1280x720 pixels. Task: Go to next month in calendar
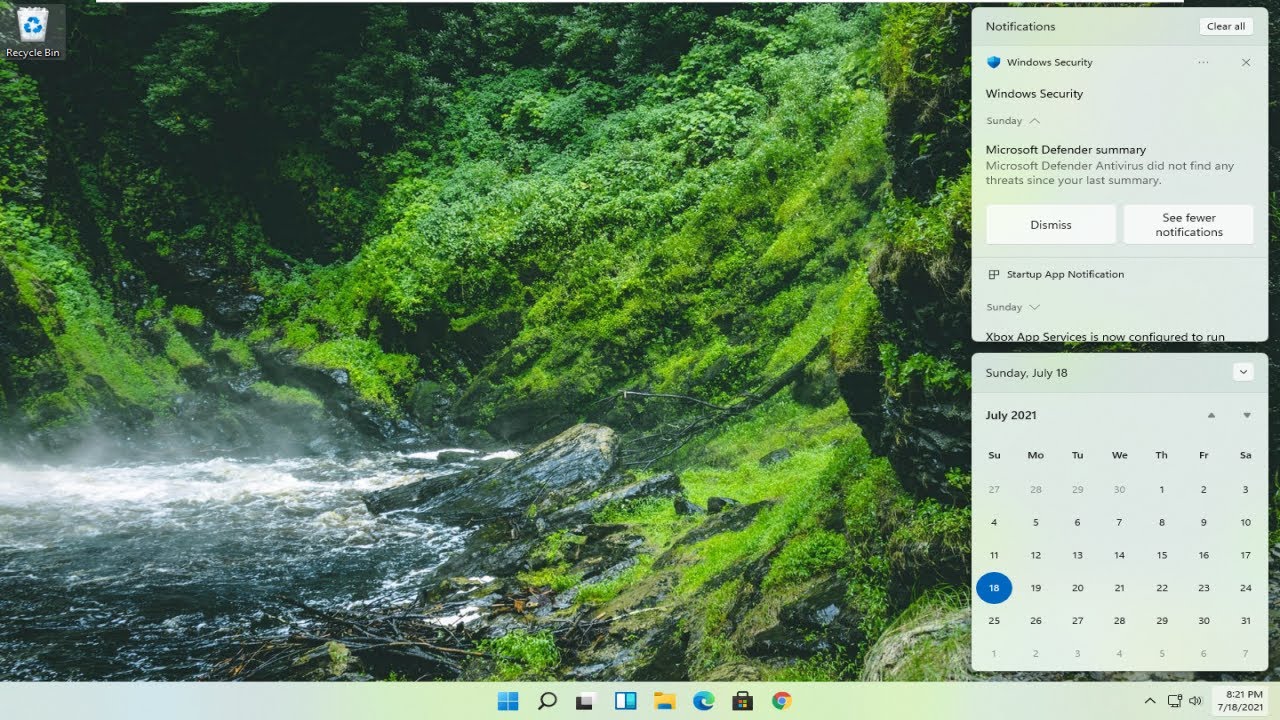1247,415
